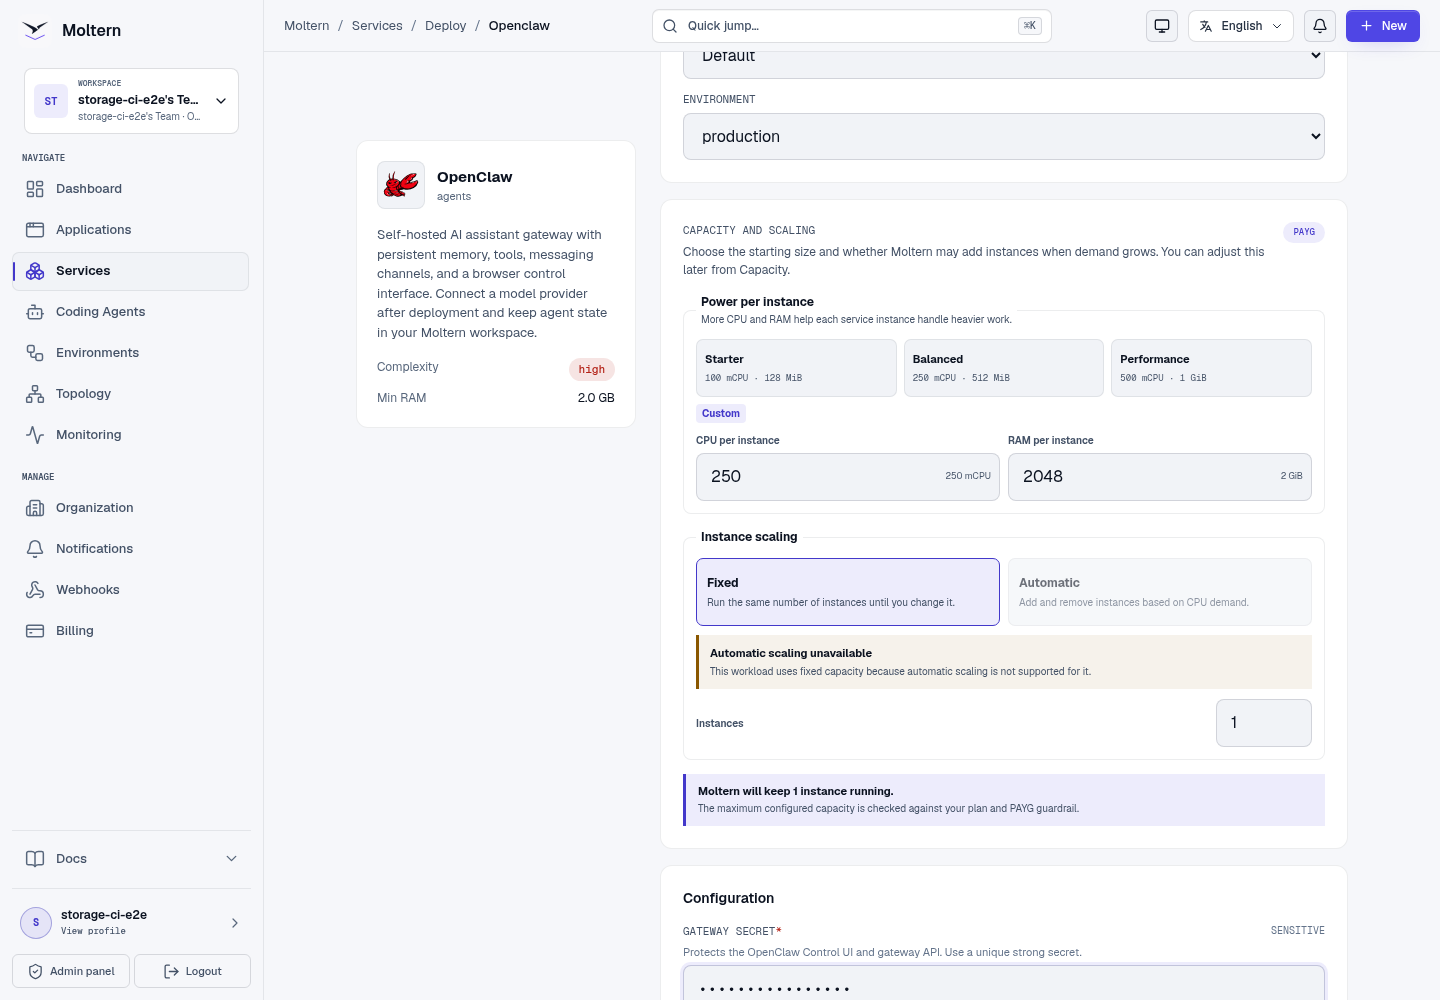Click the Docs book icon
Image resolution: width=1440 pixels, height=1000 pixels.
[x=35, y=859]
